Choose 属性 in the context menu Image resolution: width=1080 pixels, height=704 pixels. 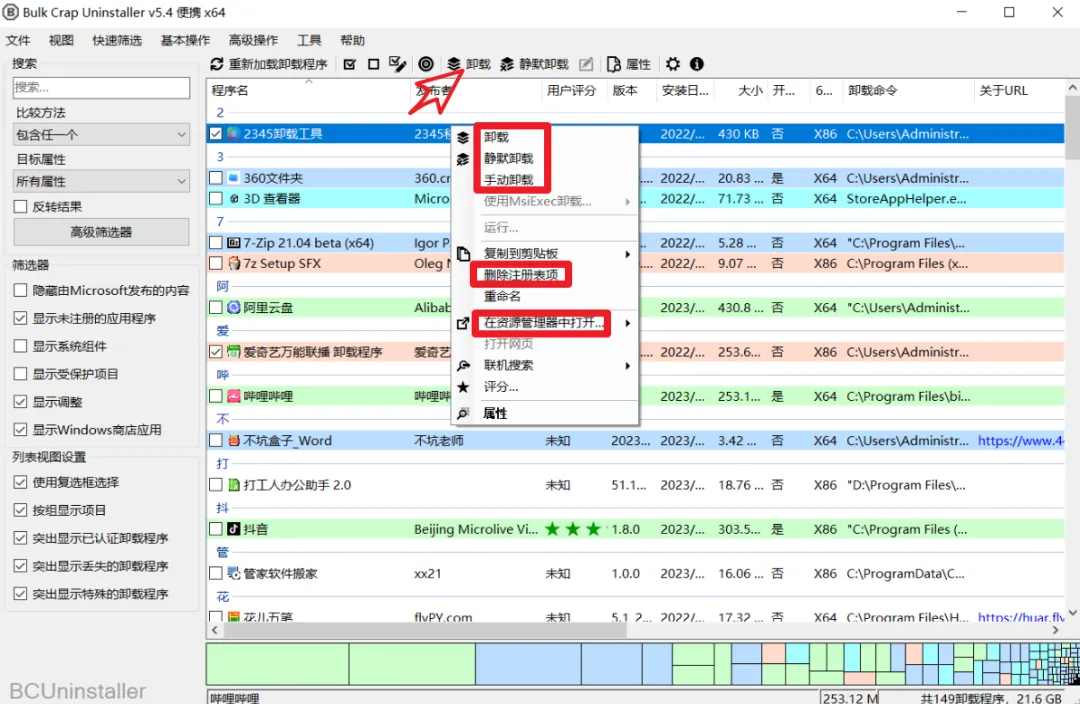pos(495,413)
